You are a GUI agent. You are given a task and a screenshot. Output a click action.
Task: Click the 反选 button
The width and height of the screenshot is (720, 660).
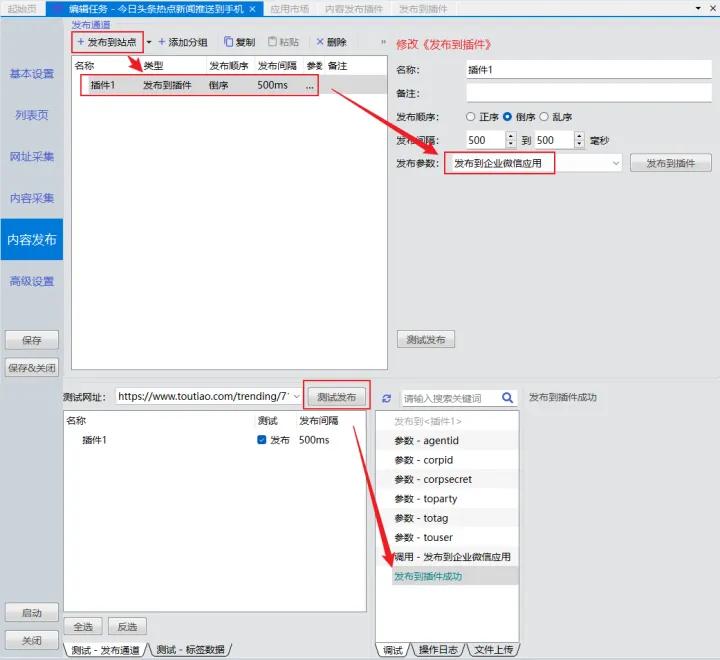(127, 626)
